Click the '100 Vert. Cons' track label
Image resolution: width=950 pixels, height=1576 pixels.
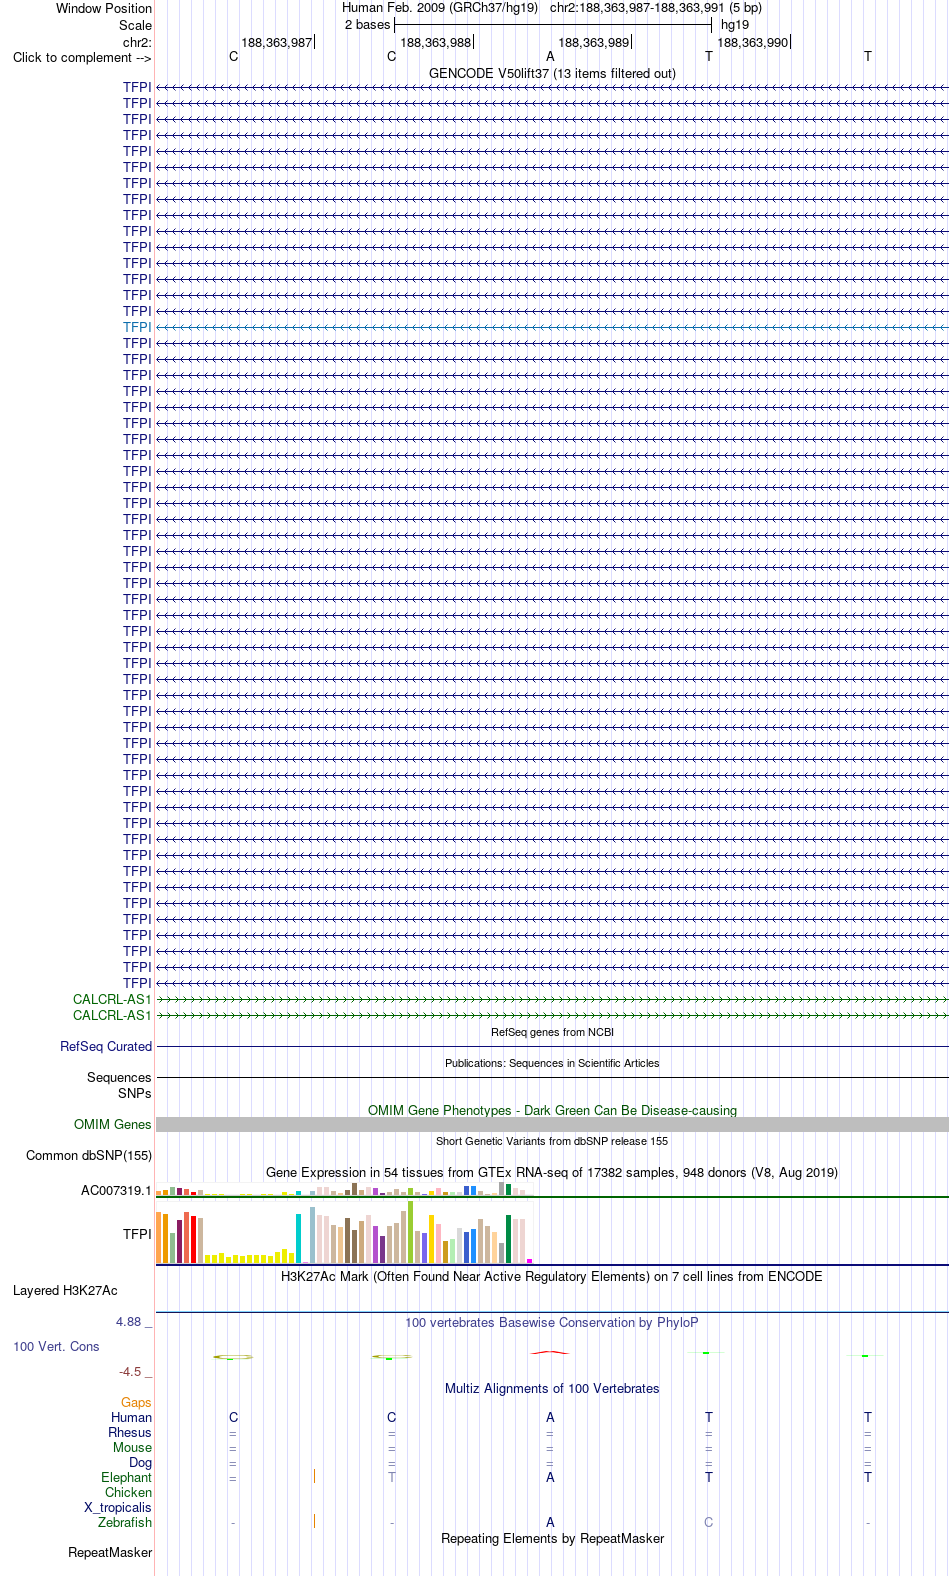click(56, 1346)
